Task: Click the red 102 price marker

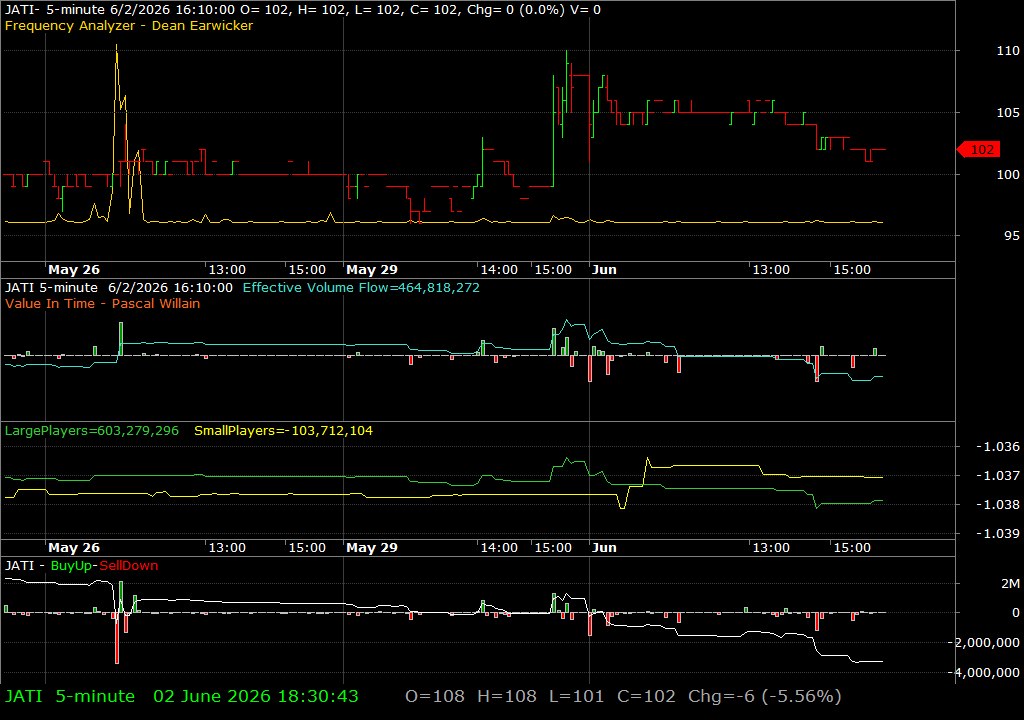Action: [x=978, y=150]
